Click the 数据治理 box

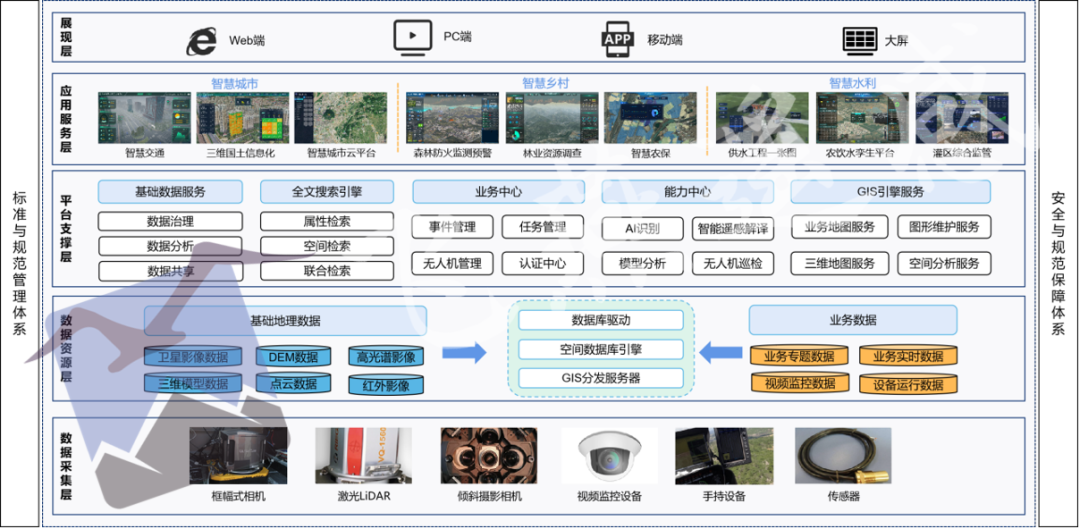click(170, 221)
